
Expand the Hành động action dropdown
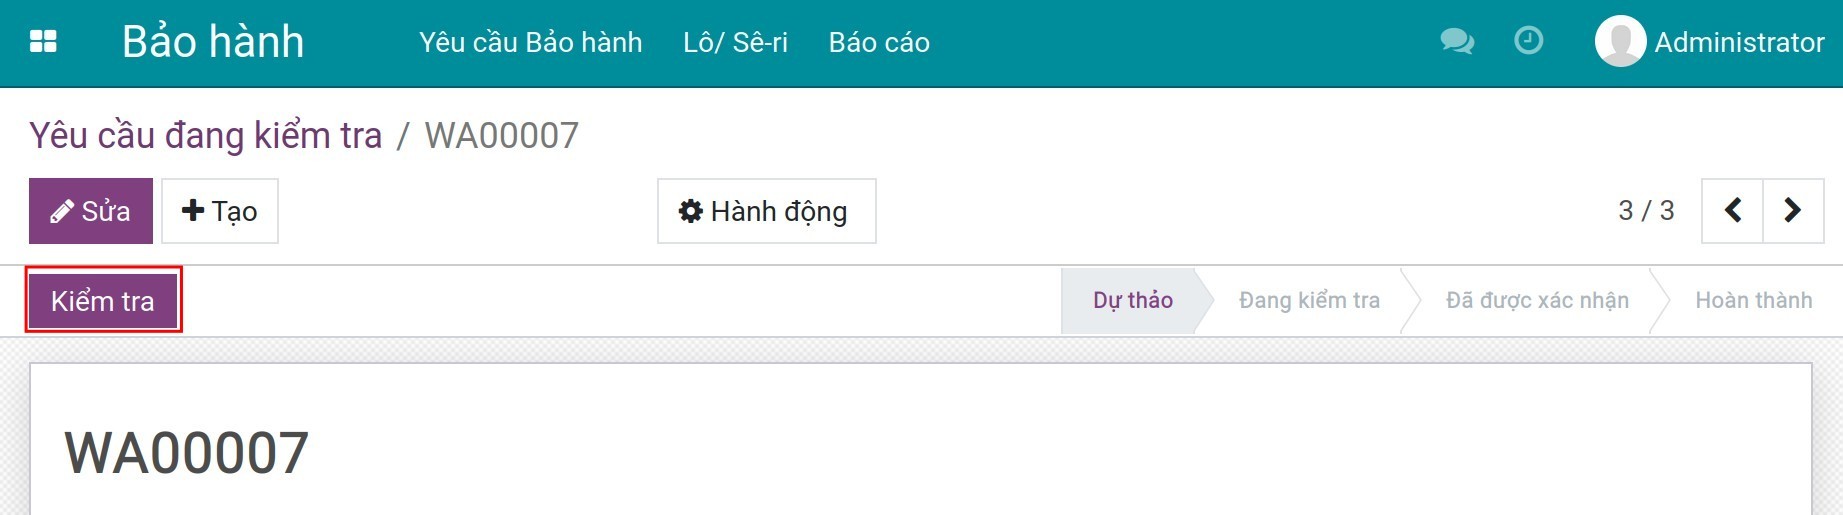766,211
